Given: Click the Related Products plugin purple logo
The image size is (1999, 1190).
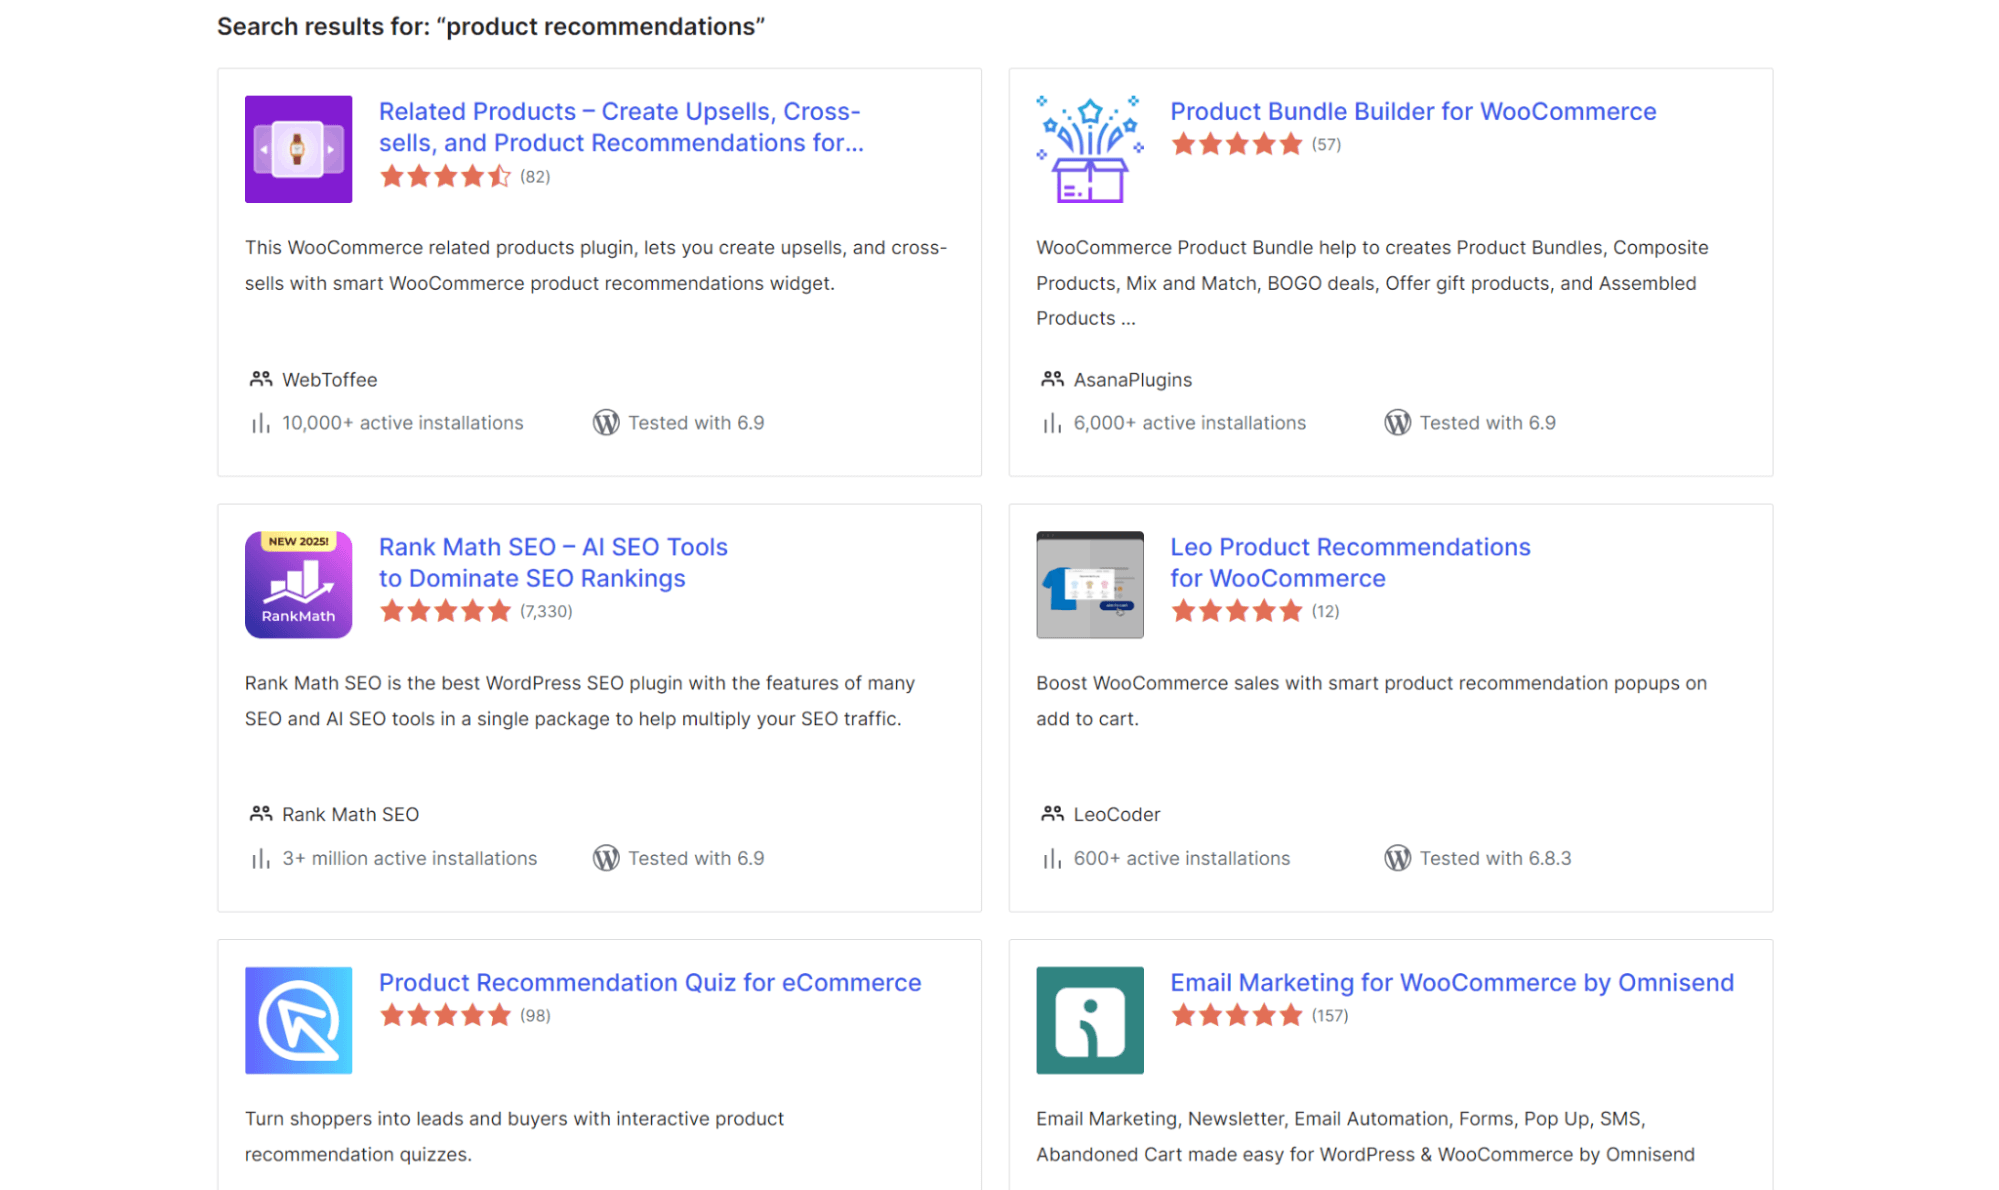Looking at the screenshot, I should [x=298, y=148].
